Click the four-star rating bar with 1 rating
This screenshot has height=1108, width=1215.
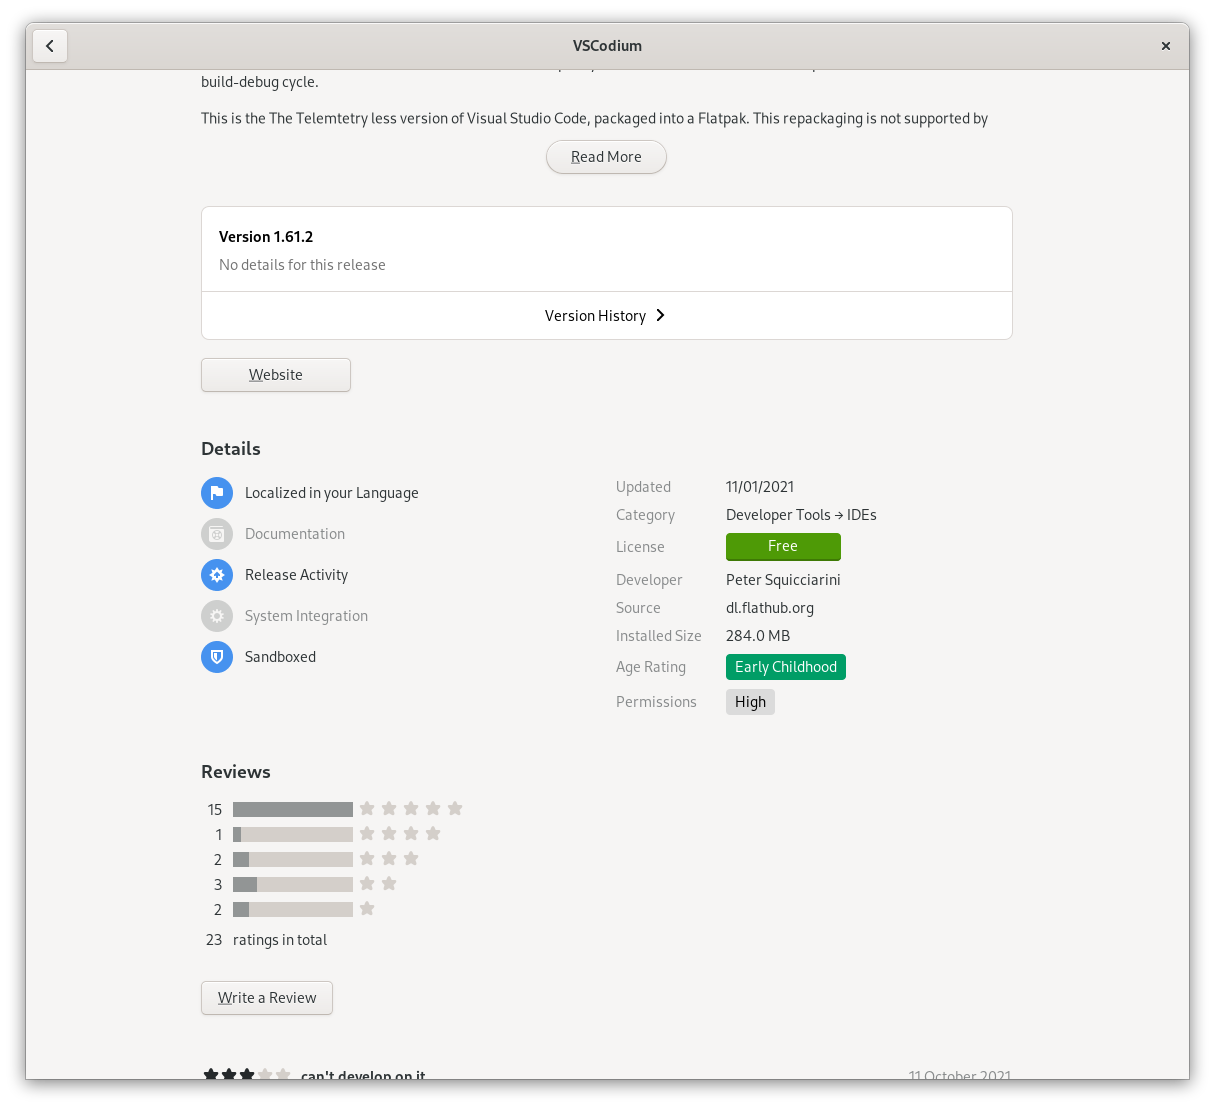click(293, 834)
